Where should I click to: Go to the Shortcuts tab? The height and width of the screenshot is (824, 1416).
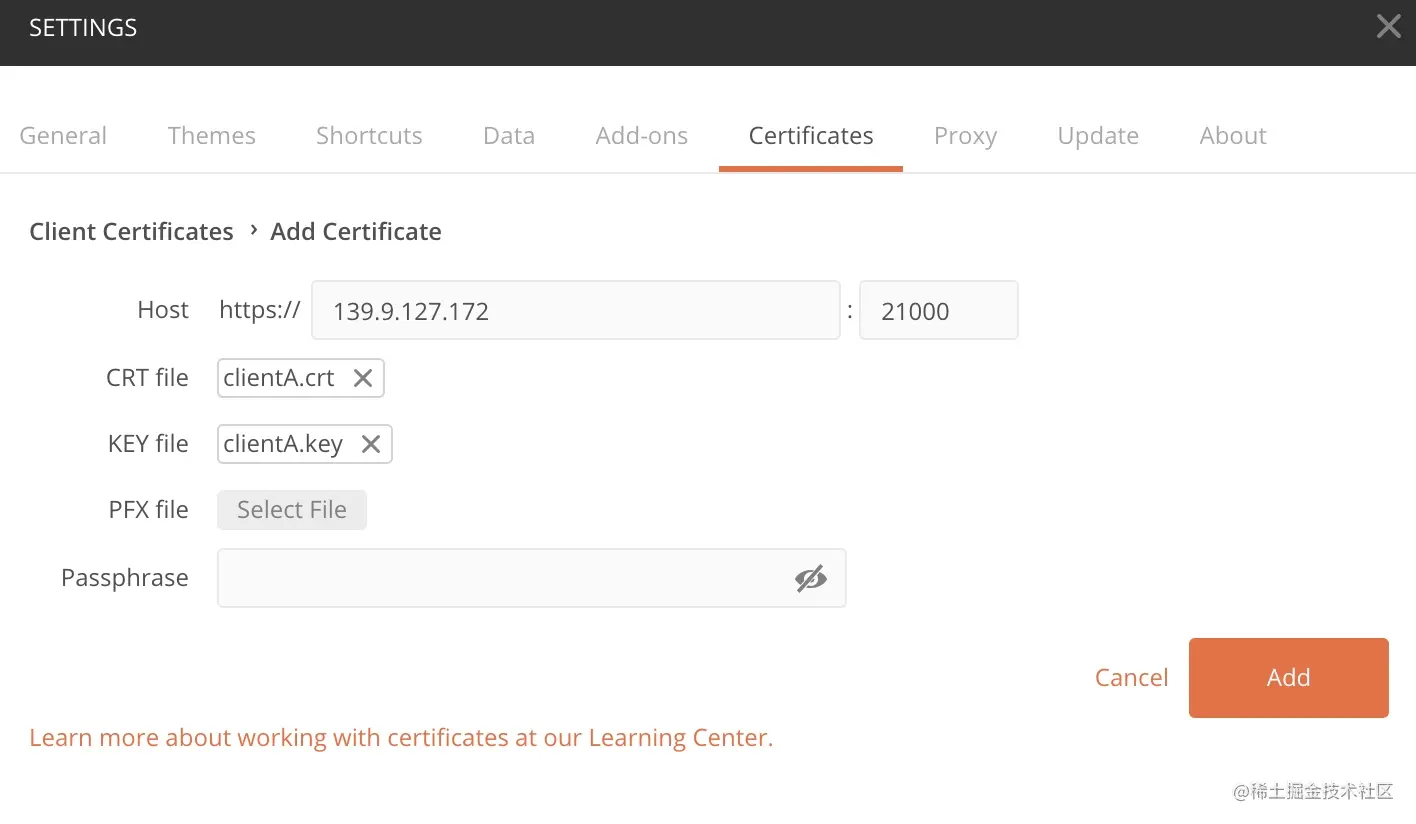369,135
